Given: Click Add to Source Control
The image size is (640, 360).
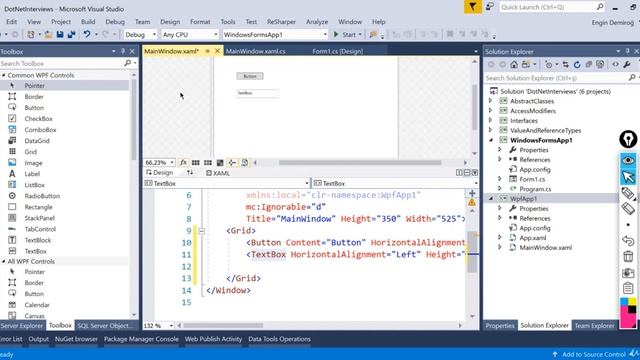Looking at the screenshot, I should pyautogui.click(x=593, y=354).
